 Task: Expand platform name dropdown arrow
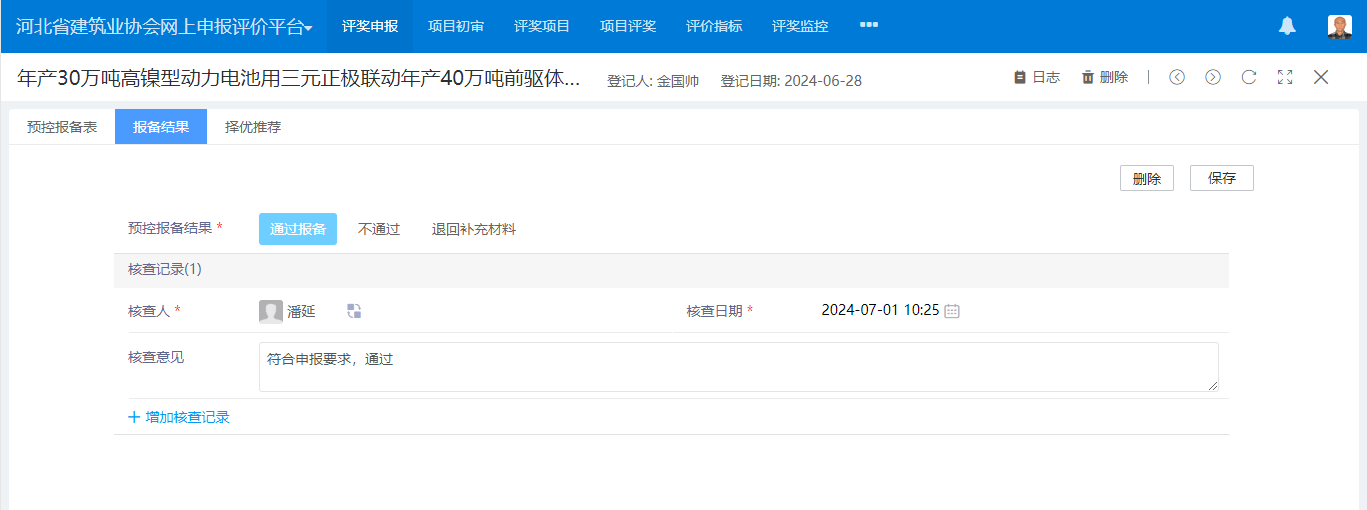click(309, 29)
